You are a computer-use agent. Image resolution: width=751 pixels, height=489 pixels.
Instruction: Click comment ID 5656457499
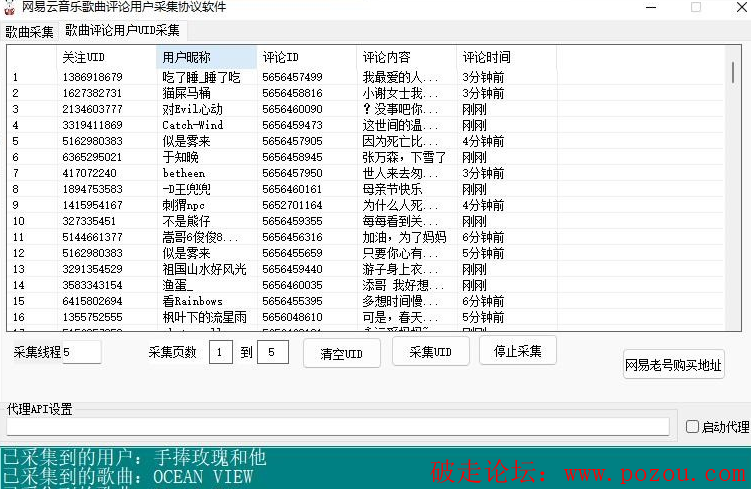click(x=292, y=77)
